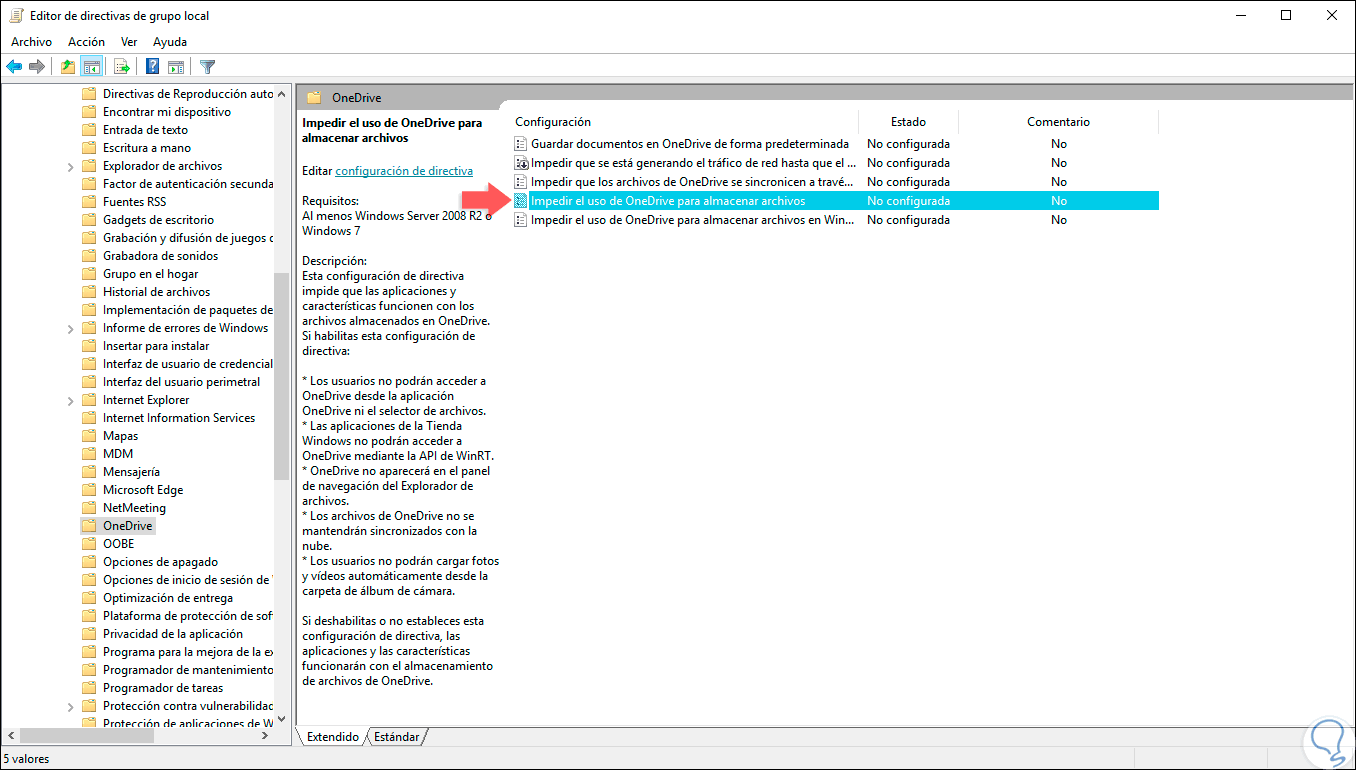Click the folder icon next to MDM
Image resolution: width=1356 pixels, height=770 pixels.
[89, 454]
